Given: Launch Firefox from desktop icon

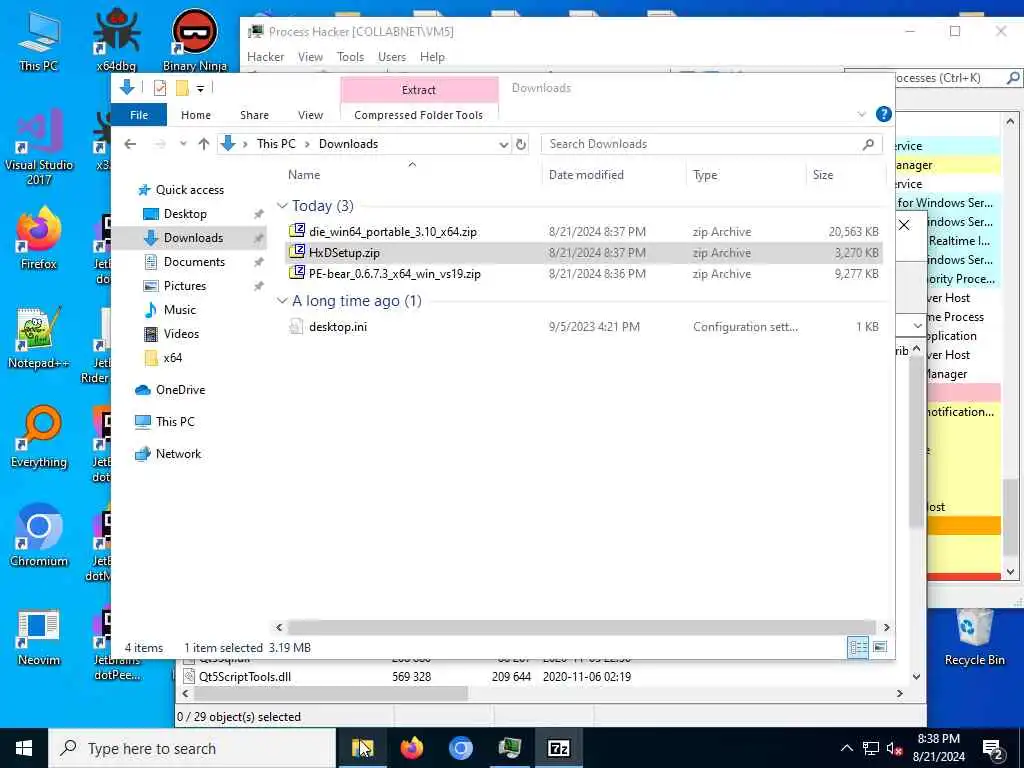Looking at the screenshot, I should click(x=39, y=238).
